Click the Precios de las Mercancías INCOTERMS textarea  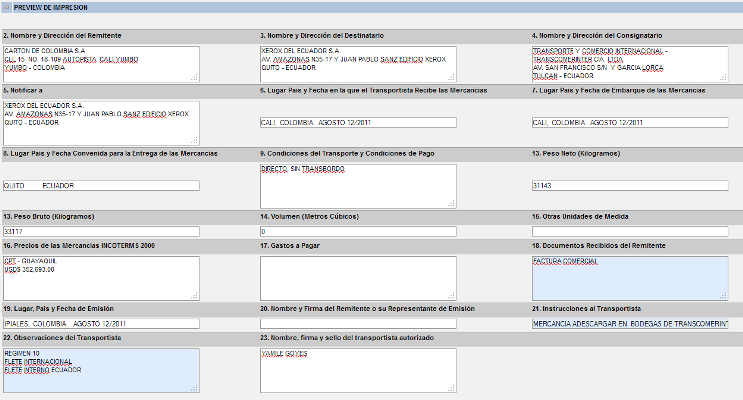coord(100,277)
